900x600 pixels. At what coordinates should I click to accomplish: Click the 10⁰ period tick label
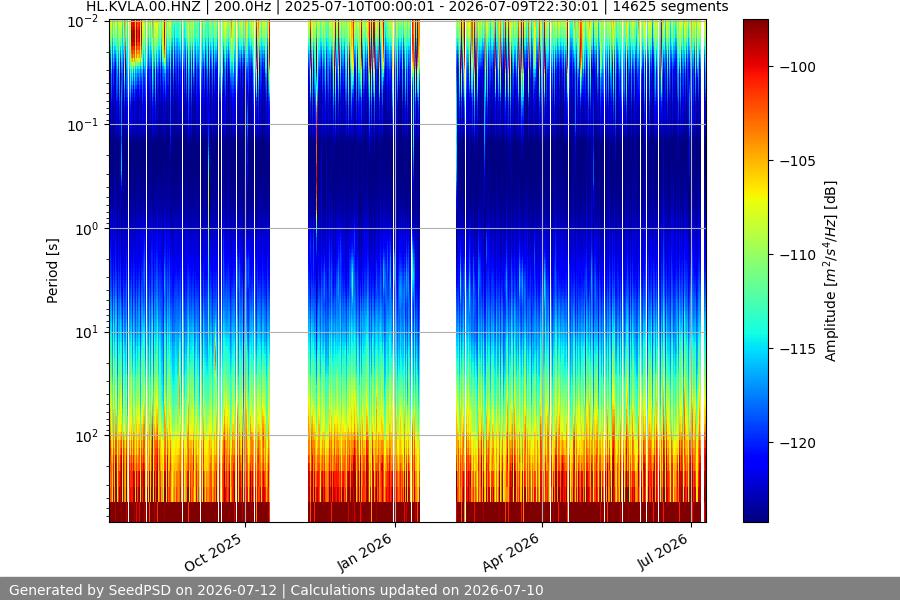87,229
